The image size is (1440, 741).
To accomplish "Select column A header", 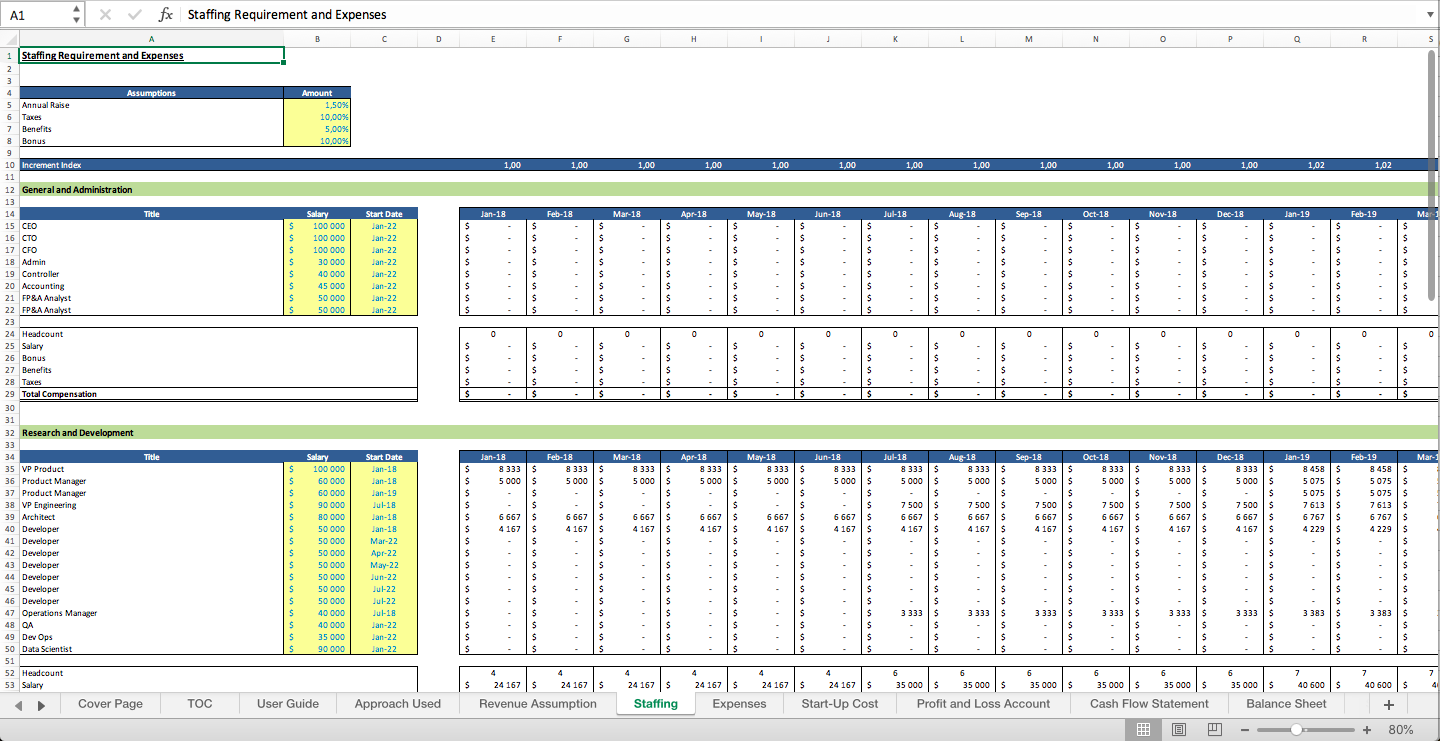I will pyautogui.click(x=151, y=39).
